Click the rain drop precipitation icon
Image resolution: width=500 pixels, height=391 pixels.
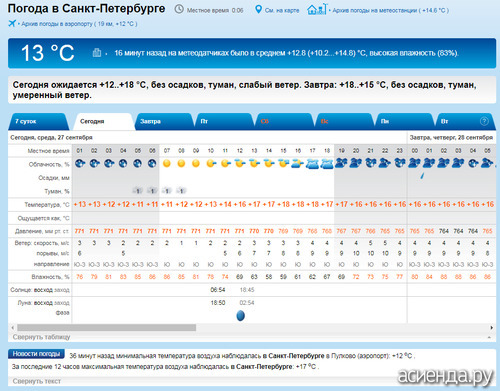(x=422, y=175)
